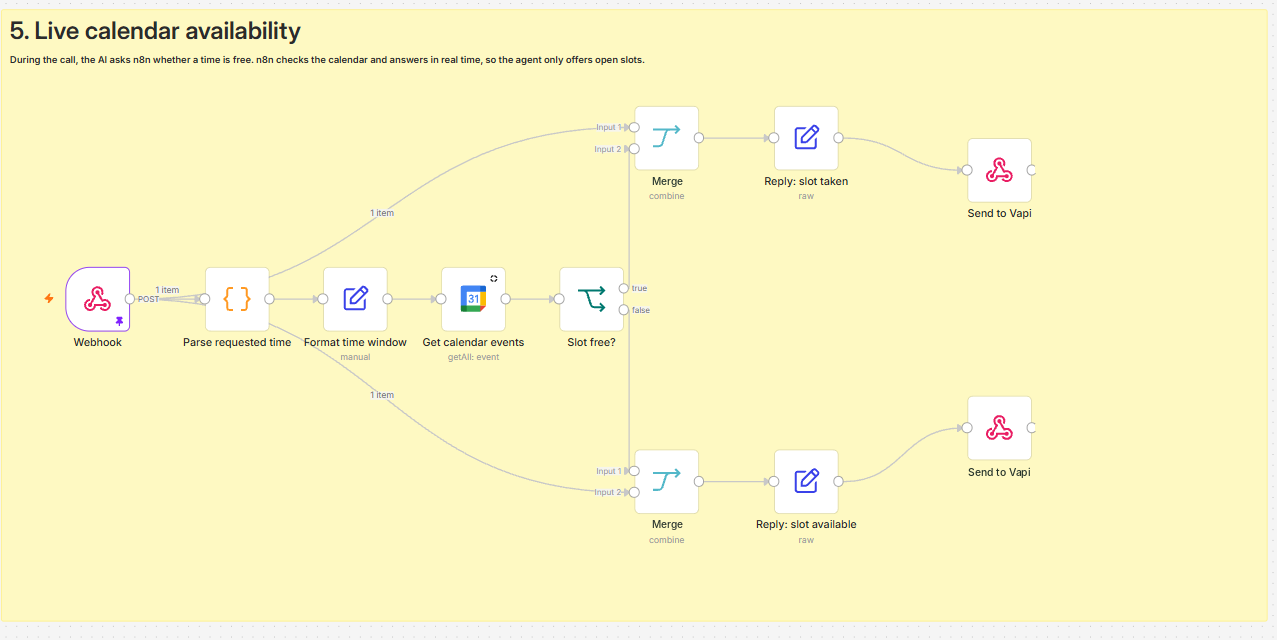This screenshot has width=1277, height=640.
Task: Select the Webhook trigger node
Action: 97,298
